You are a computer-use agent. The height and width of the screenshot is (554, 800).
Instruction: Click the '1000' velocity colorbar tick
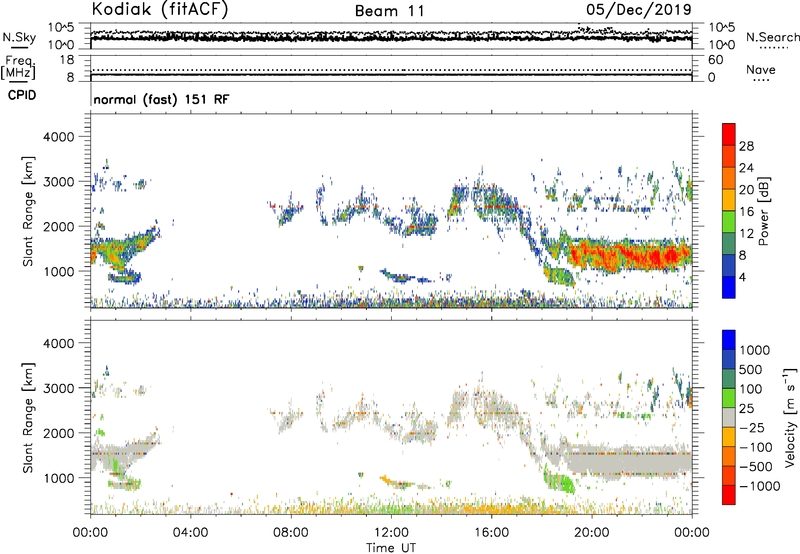[x=755, y=350]
